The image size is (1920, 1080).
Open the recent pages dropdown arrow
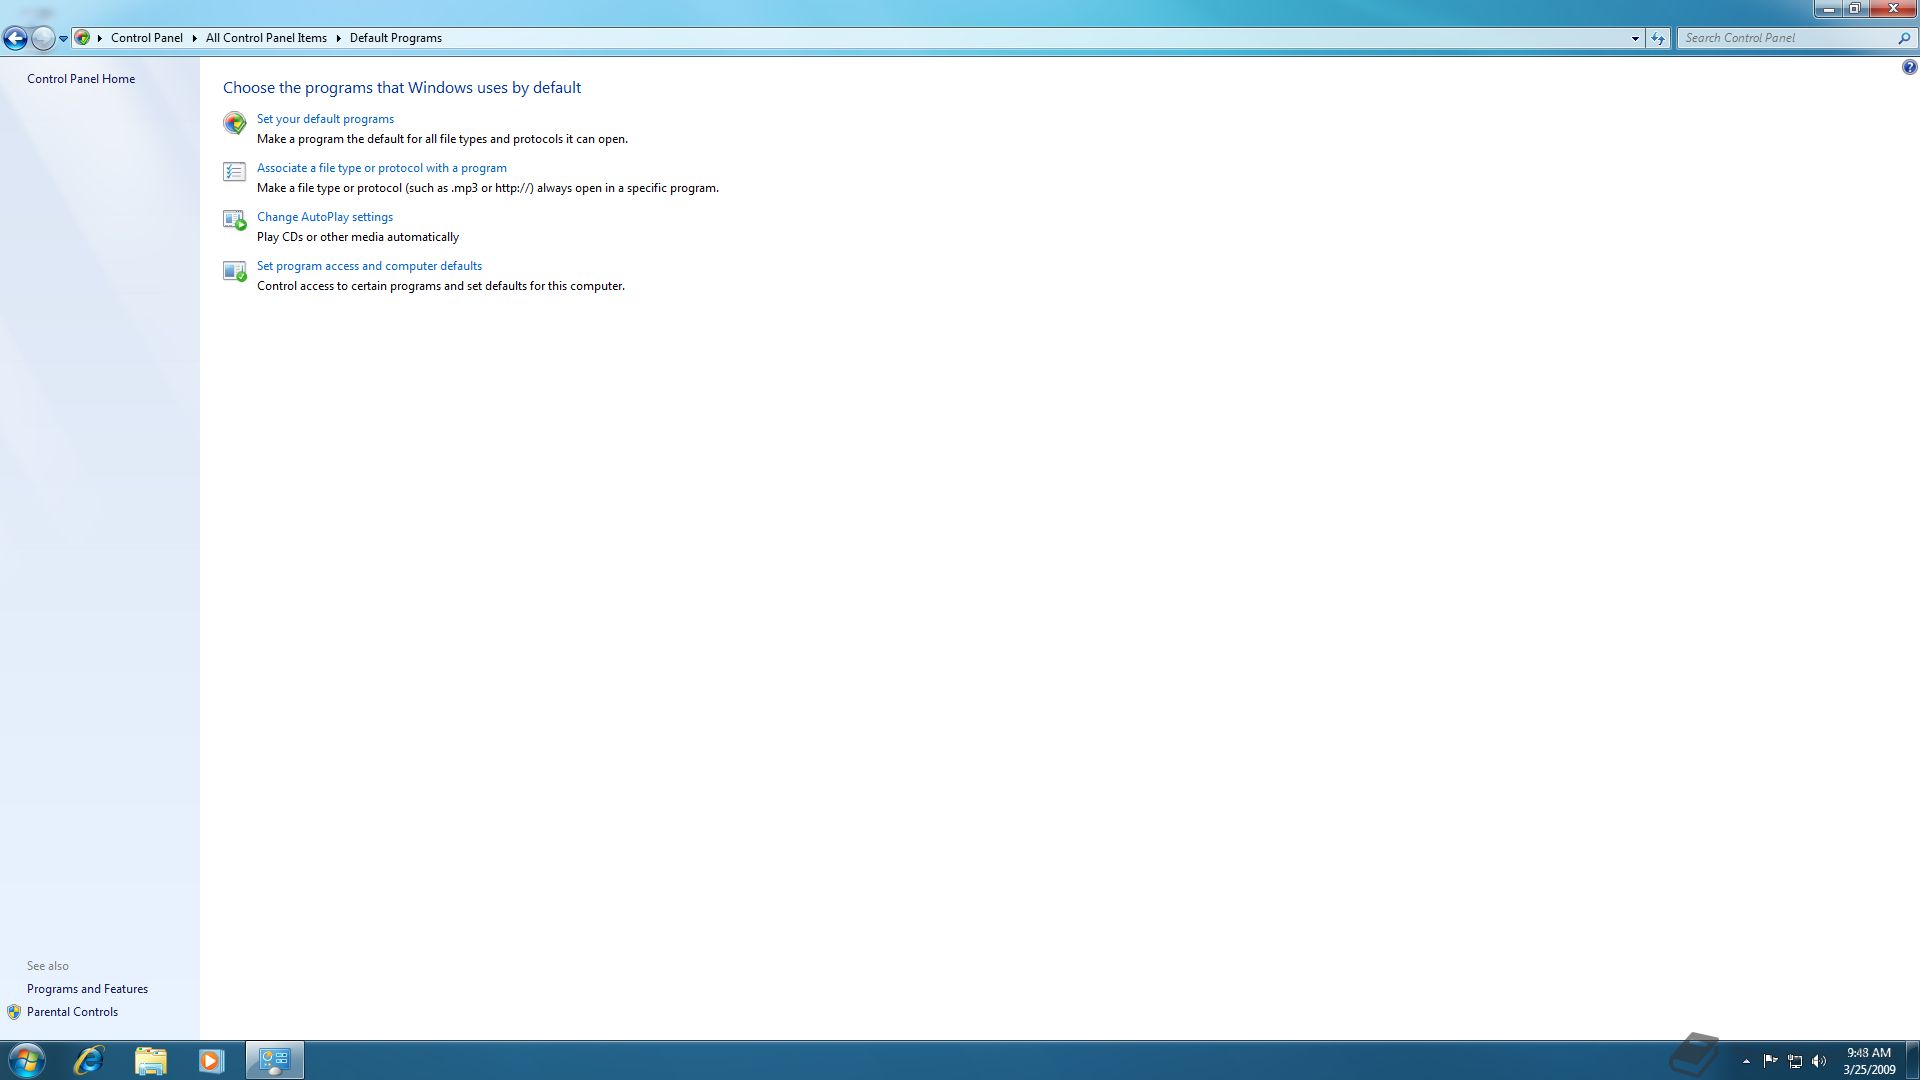[x=63, y=39]
